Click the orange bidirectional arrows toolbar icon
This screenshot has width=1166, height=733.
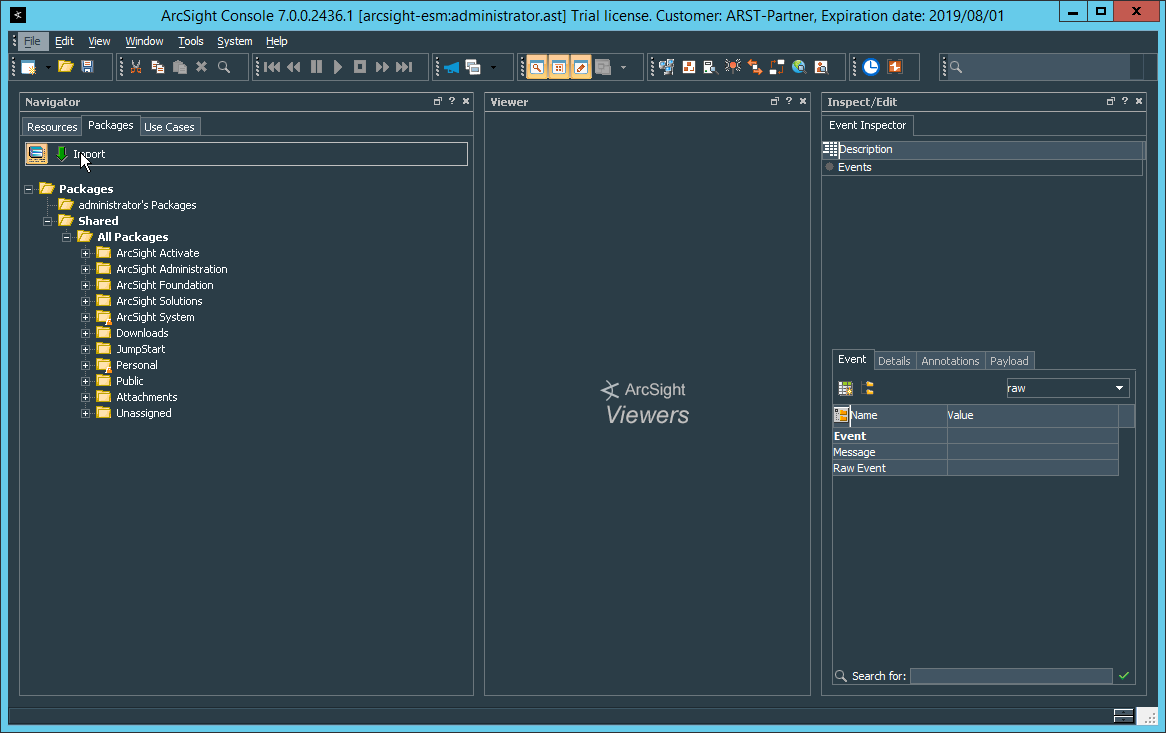755,67
